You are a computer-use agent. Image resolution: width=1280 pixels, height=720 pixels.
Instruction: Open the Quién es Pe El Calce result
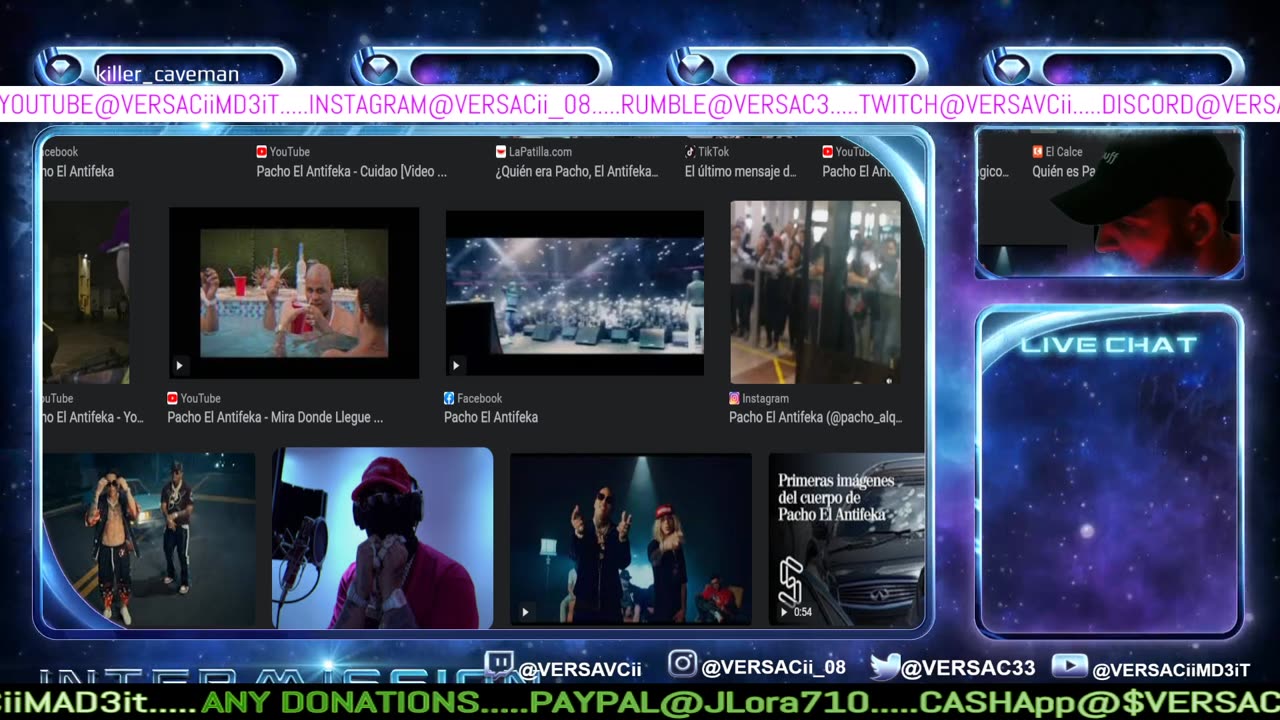1063,171
